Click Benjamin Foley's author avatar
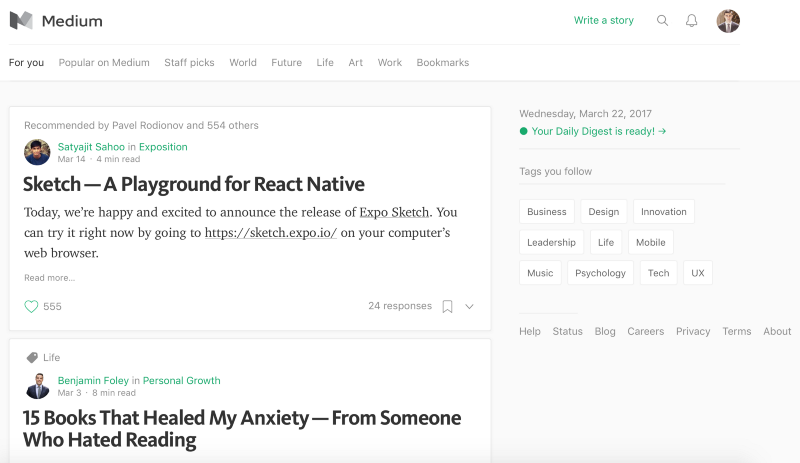This screenshot has height=463, width=800. tap(37, 386)
